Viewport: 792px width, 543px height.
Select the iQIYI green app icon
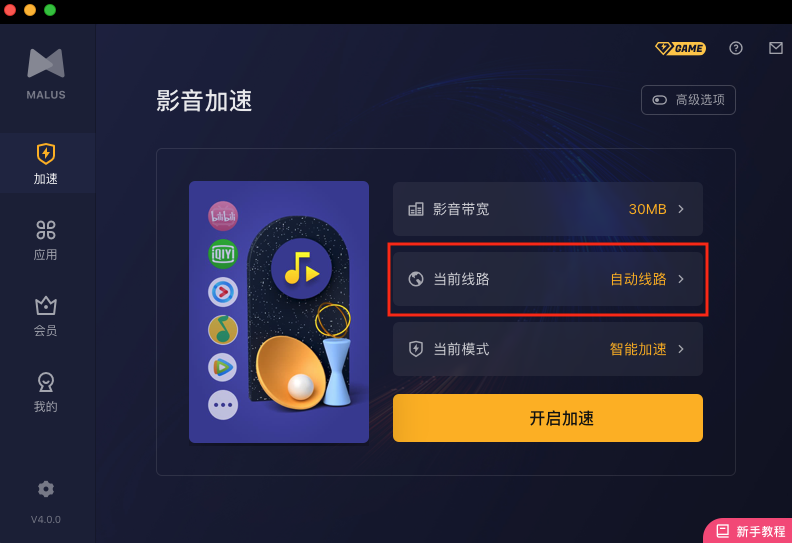click(223, 254)
